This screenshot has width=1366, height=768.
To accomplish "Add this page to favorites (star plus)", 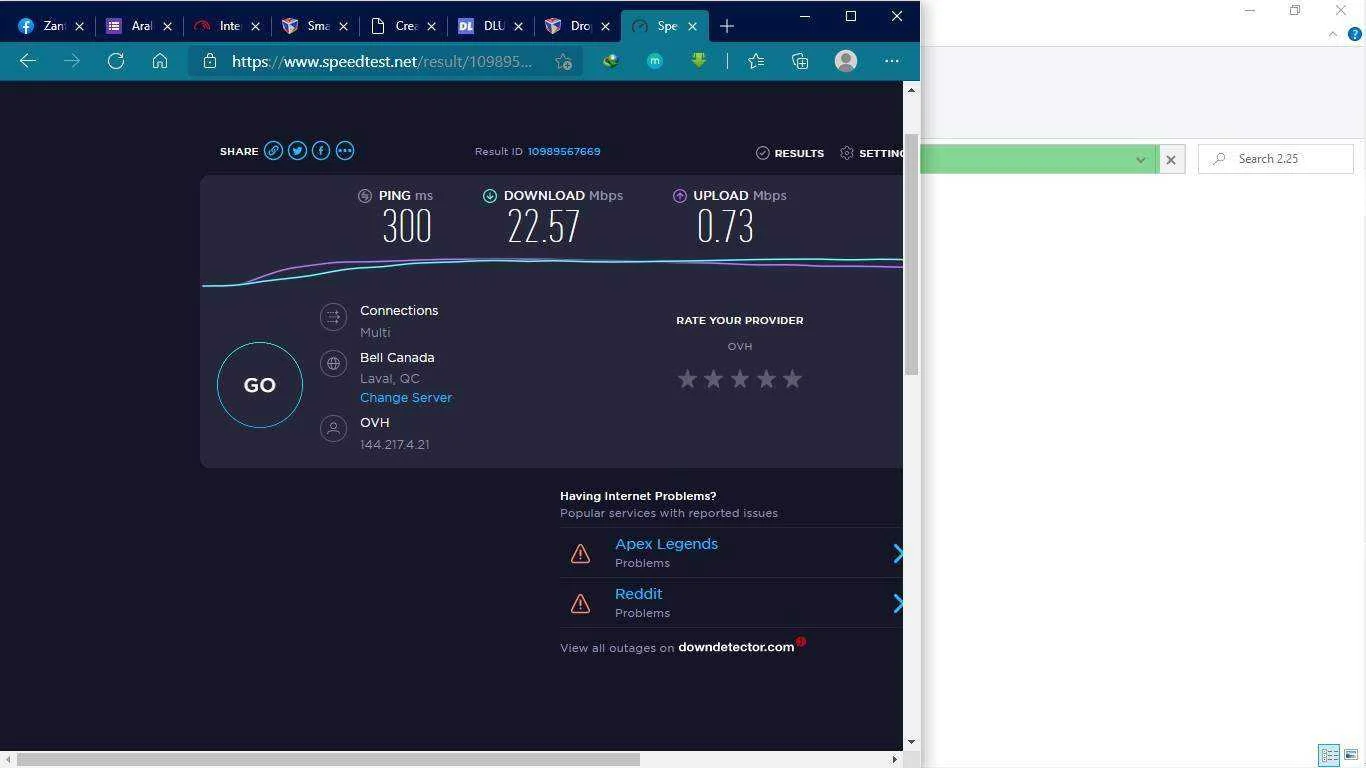I will coord(564,62).
